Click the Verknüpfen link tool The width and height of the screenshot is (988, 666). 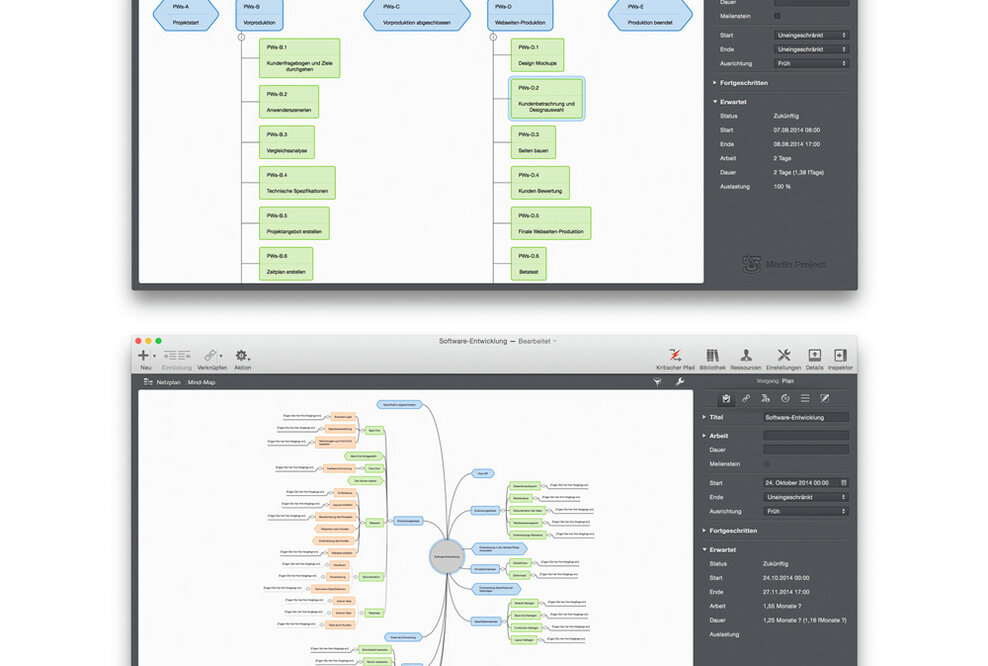(x=208, y=357)
